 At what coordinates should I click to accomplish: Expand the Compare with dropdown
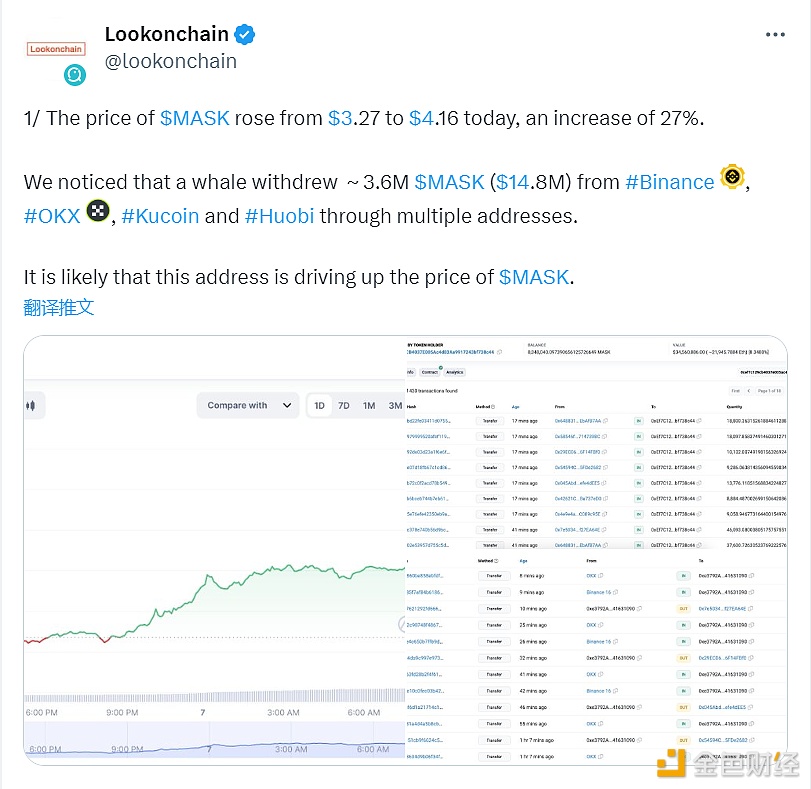pos(248,406)
